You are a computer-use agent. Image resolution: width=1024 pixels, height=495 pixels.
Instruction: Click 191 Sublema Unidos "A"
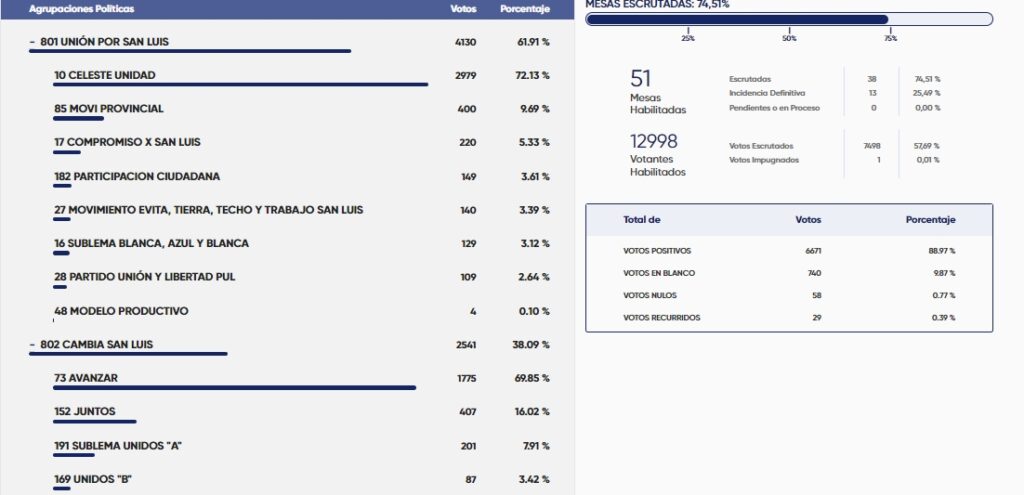pyautogui.click(x=117, y=445)
